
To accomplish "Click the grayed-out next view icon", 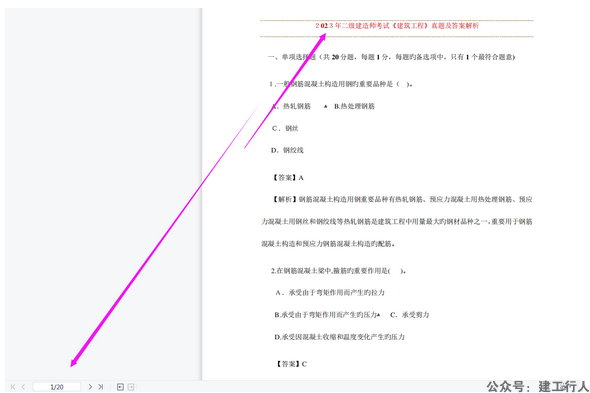I will click(131, 387).
